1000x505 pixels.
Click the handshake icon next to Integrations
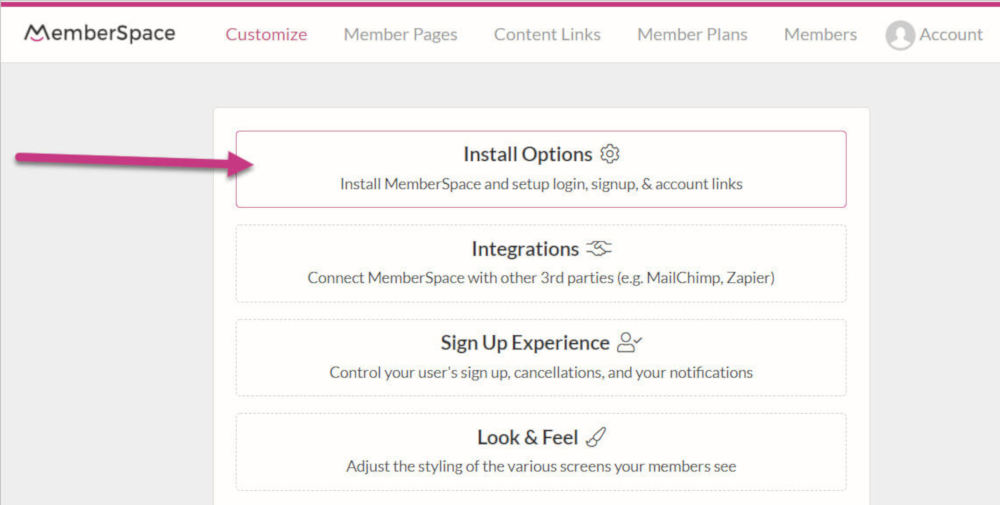click(x=598, y=249)
